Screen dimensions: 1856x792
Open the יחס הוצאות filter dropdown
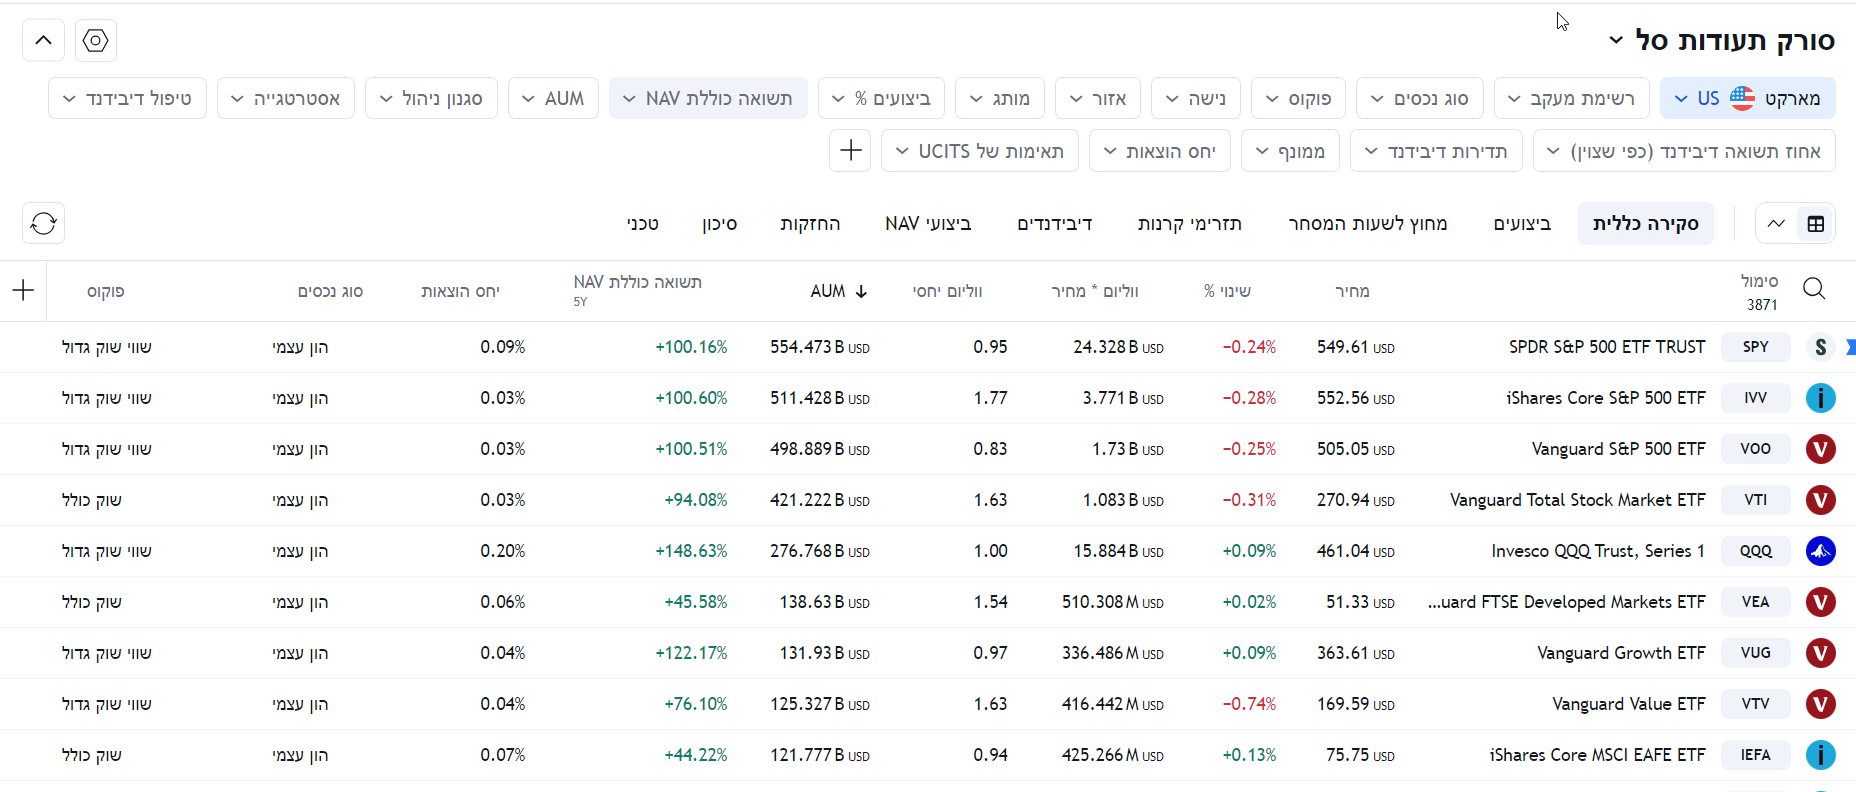point(1160,151)
